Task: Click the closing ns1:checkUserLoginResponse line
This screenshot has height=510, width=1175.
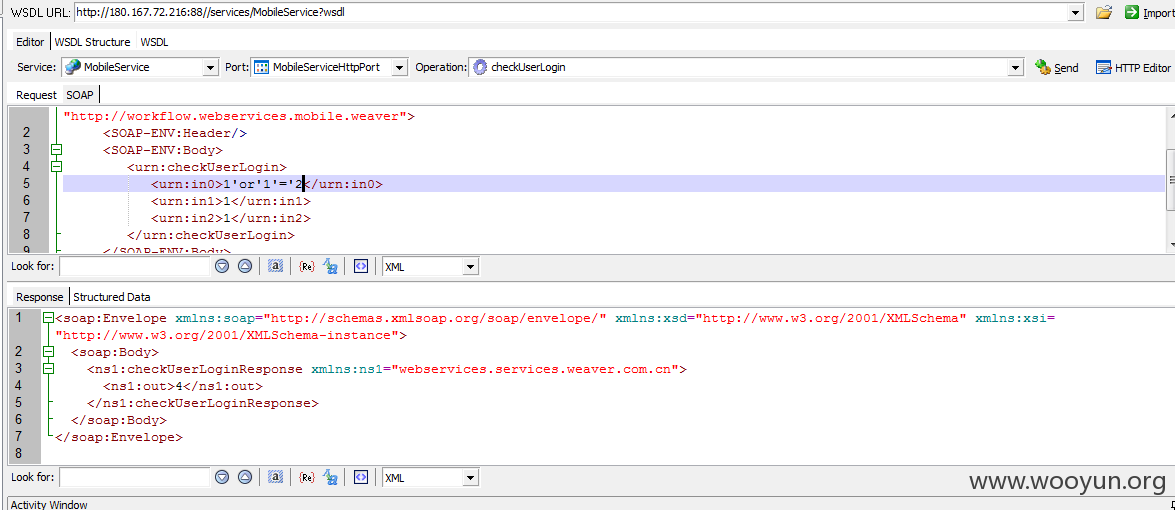Action: (x=202, y=404)
